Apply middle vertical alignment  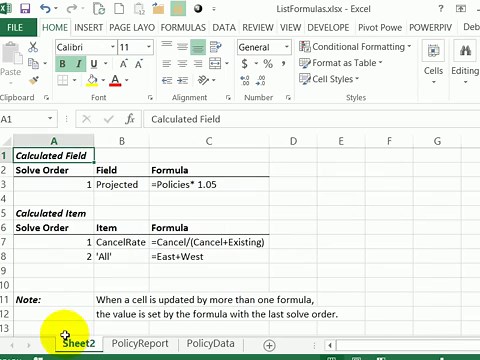coord(182,47)
